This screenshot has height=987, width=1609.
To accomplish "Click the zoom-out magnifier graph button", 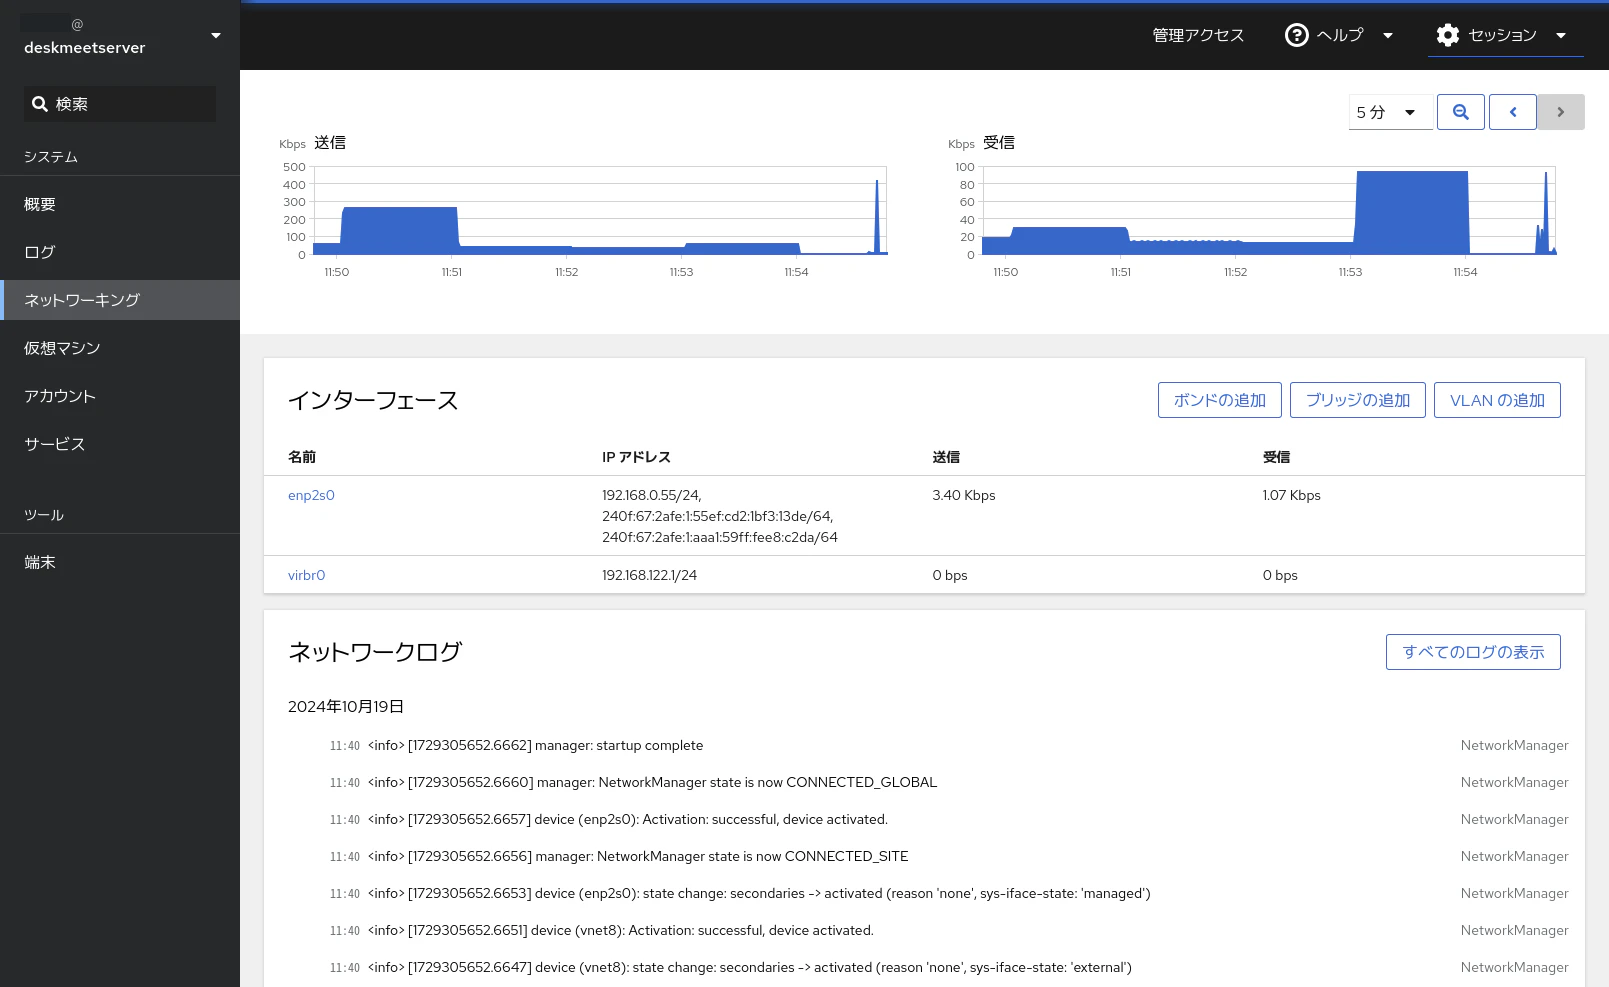I will [1460, 112].
